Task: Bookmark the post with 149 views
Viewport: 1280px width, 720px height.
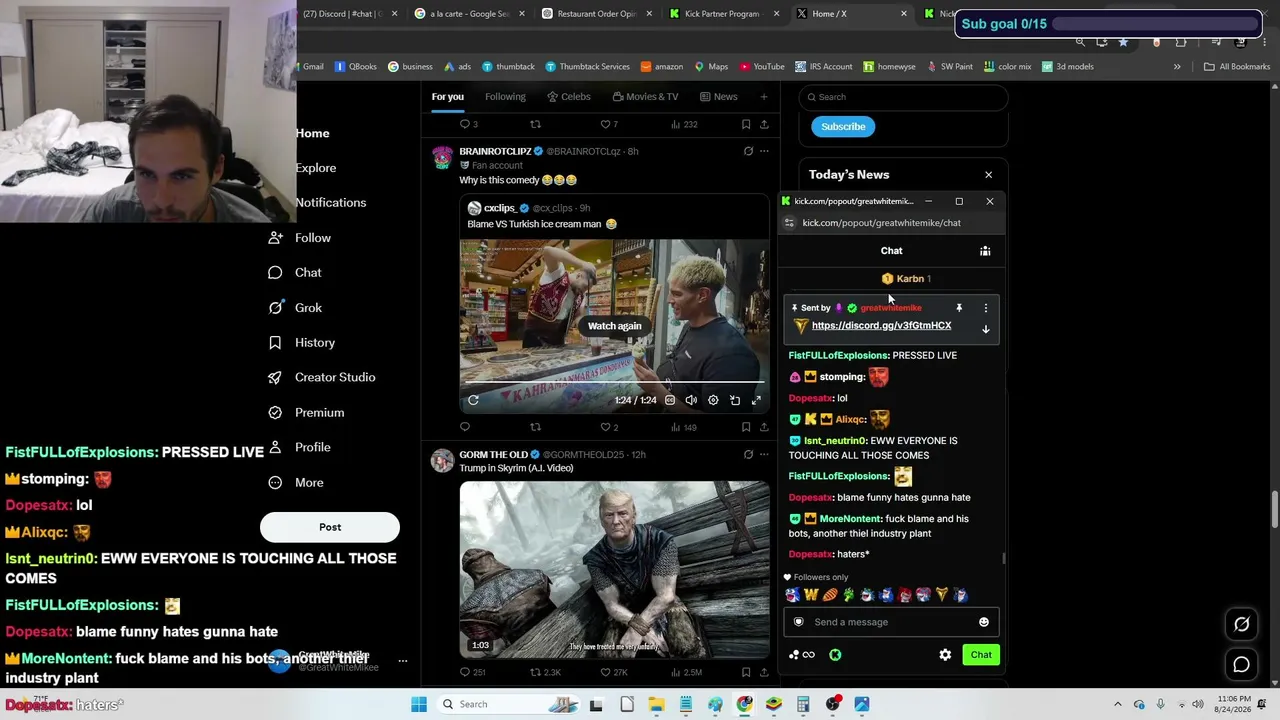Action: tap(746, 427)
